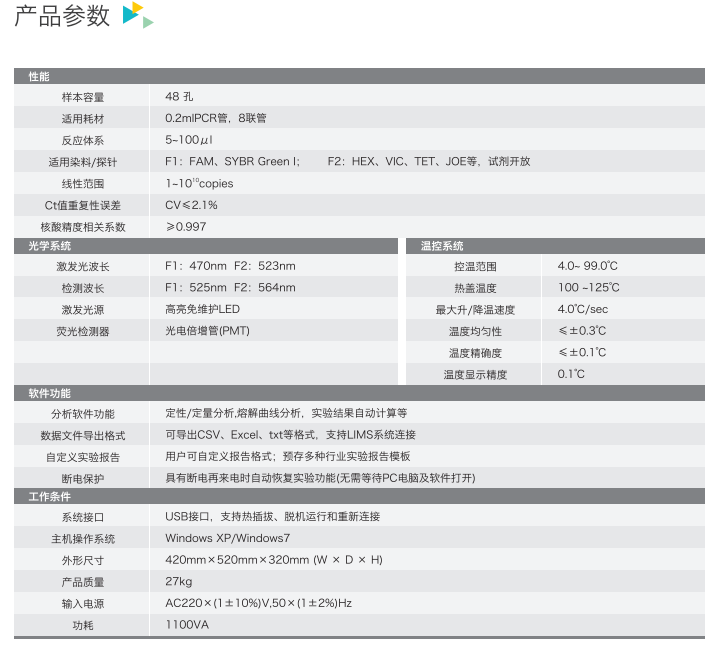The height and width of the screenshot is (645, 712).
Task: Select the 光学系统 section header
Action: click(x=50, y=246)
